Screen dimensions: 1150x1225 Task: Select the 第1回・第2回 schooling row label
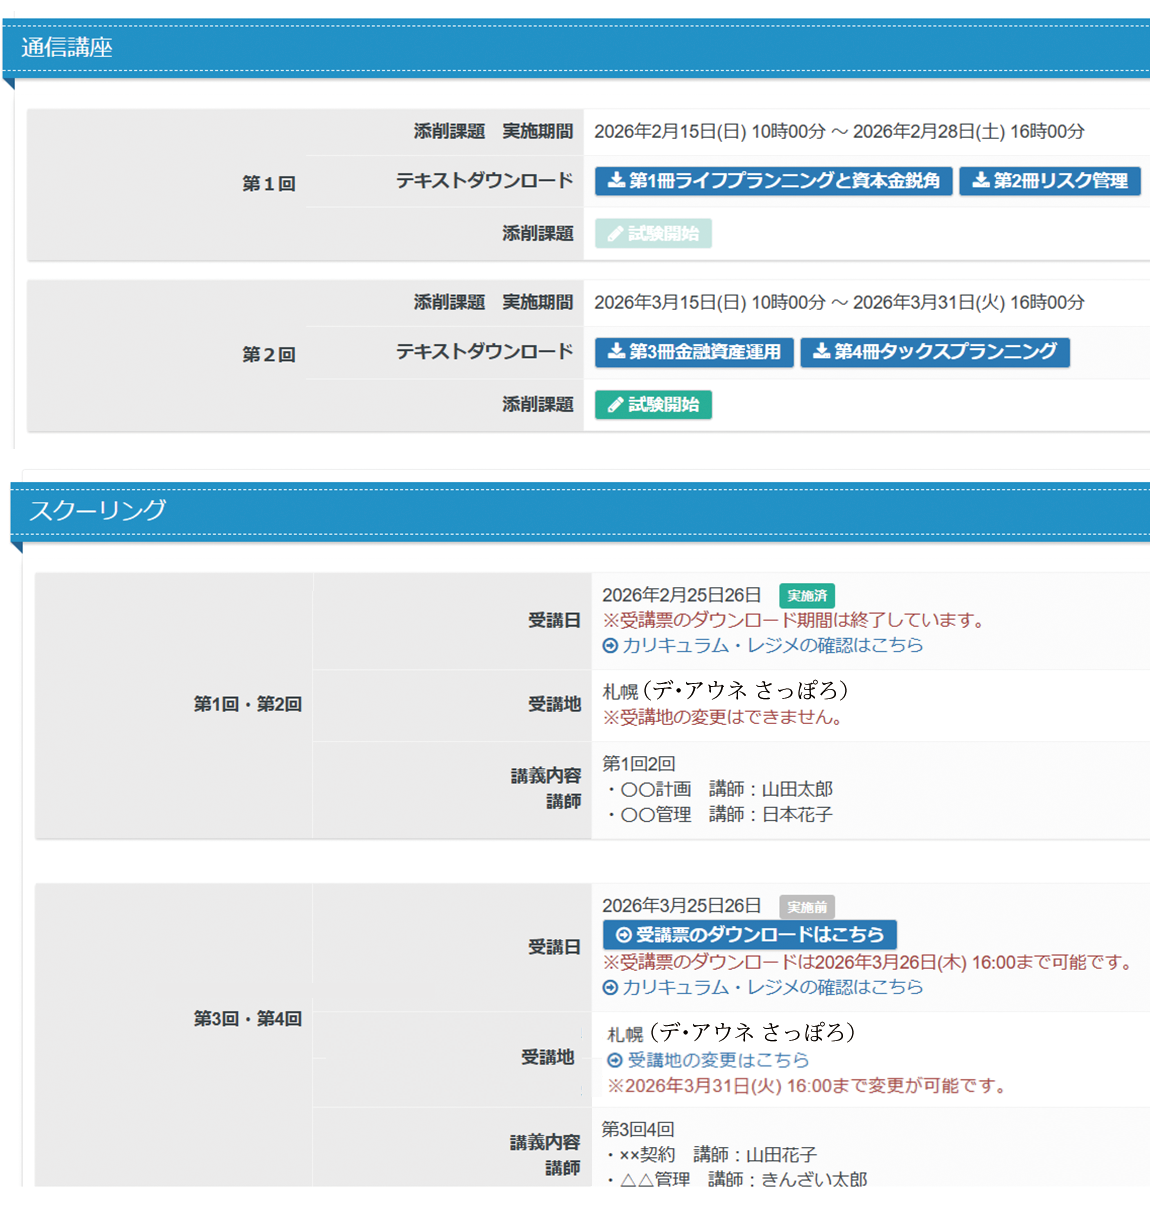coord(247,705)
